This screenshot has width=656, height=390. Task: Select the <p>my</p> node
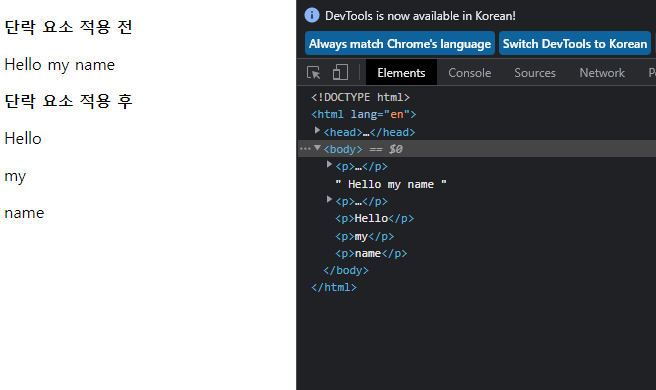tap(364, 236)
